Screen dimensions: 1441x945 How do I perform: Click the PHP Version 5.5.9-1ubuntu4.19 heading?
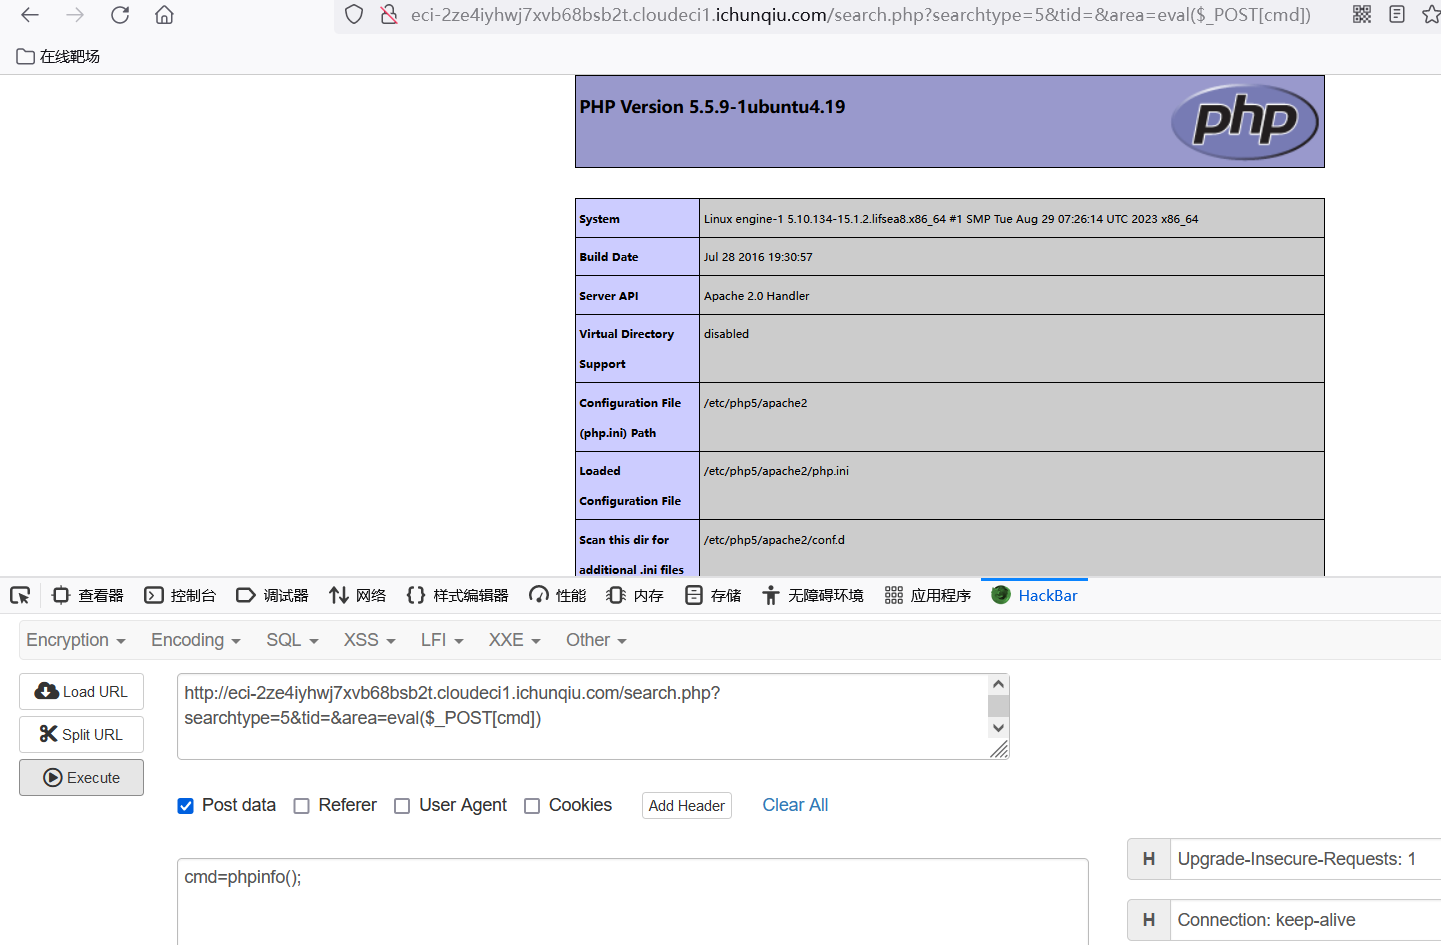coord(712,107)
